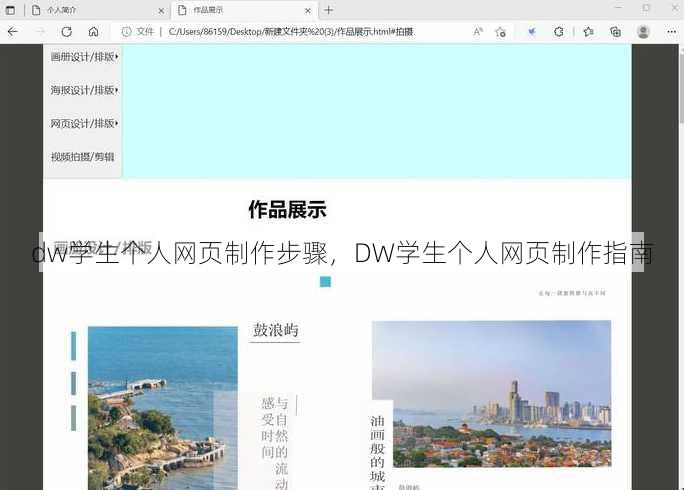Open the browser extensions icon

pos(558,31)
